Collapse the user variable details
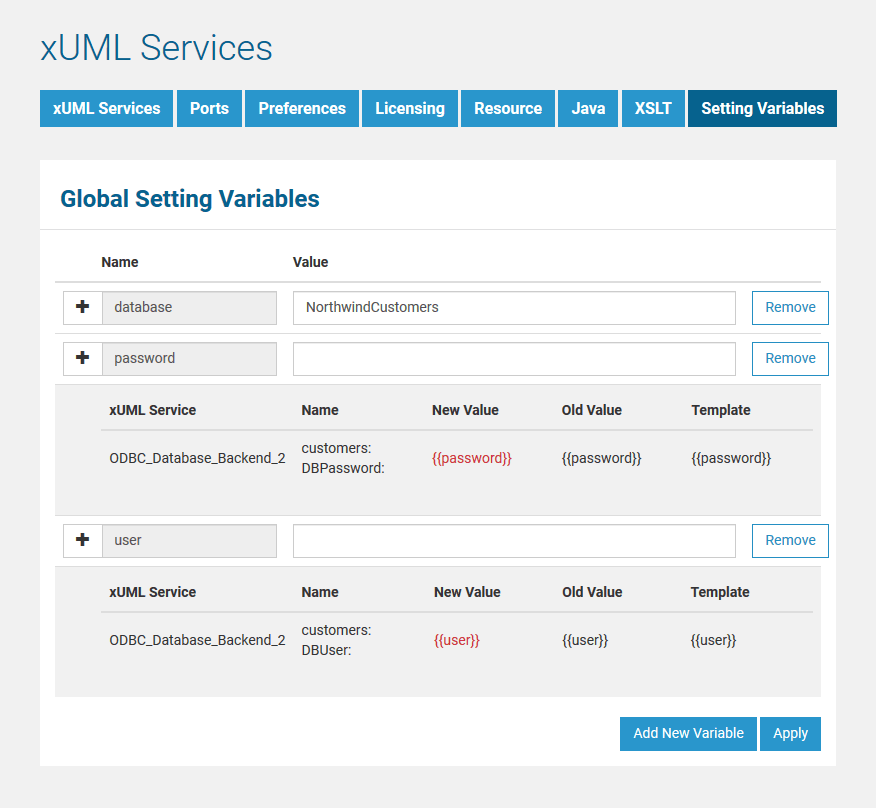 [x=83, y=541]
